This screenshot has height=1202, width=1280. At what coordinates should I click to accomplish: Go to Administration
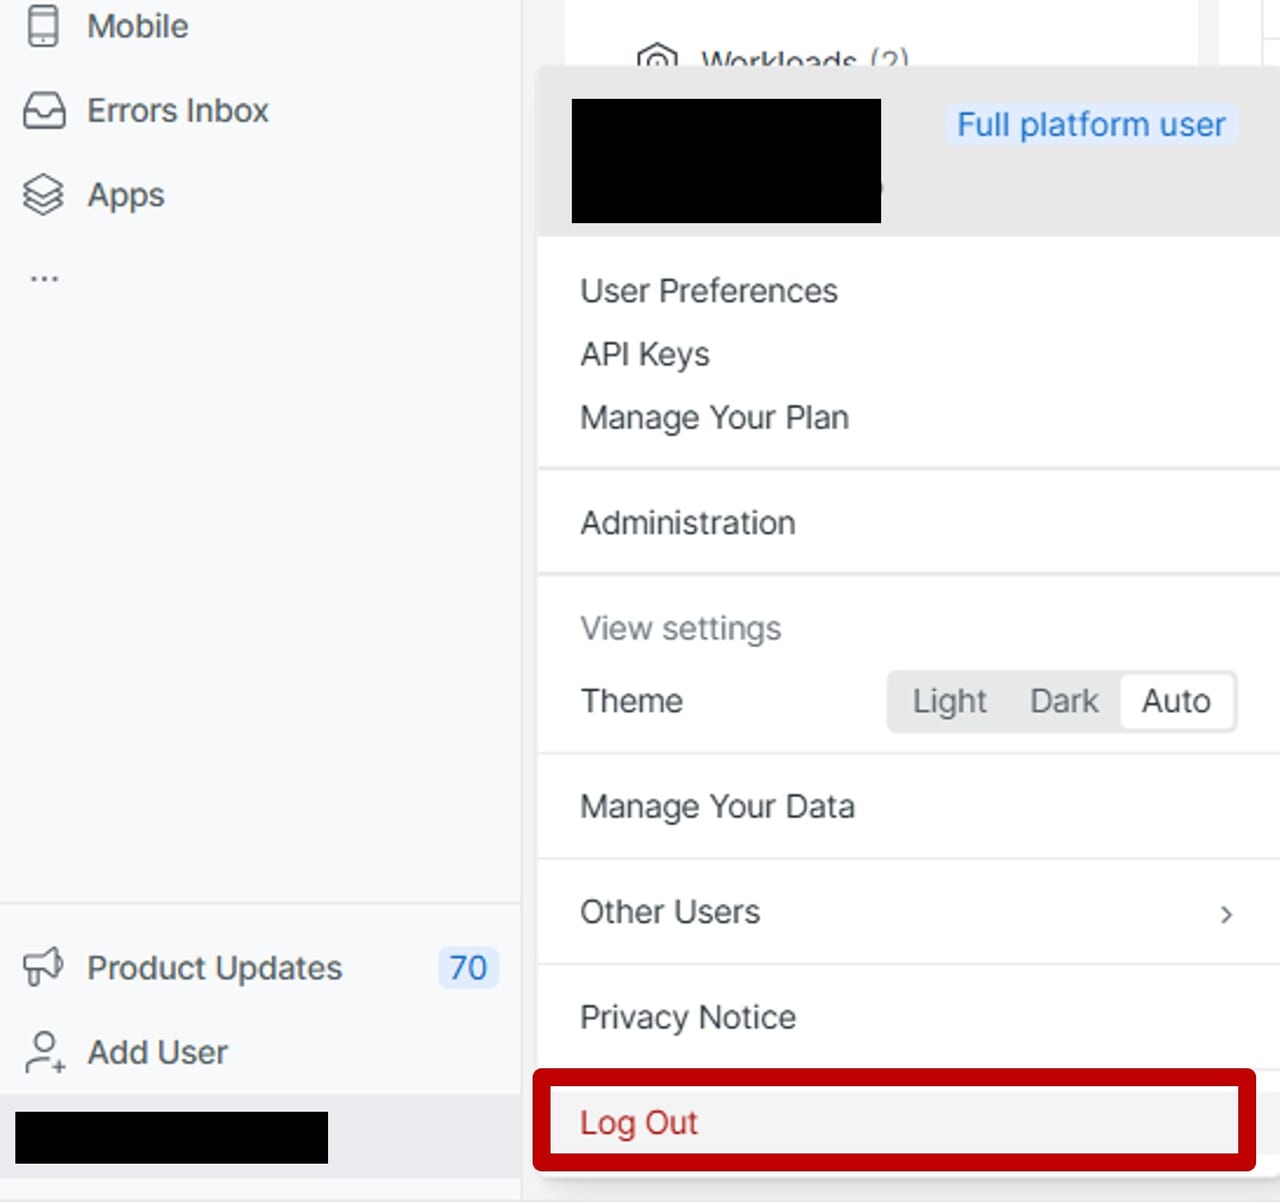688,523
